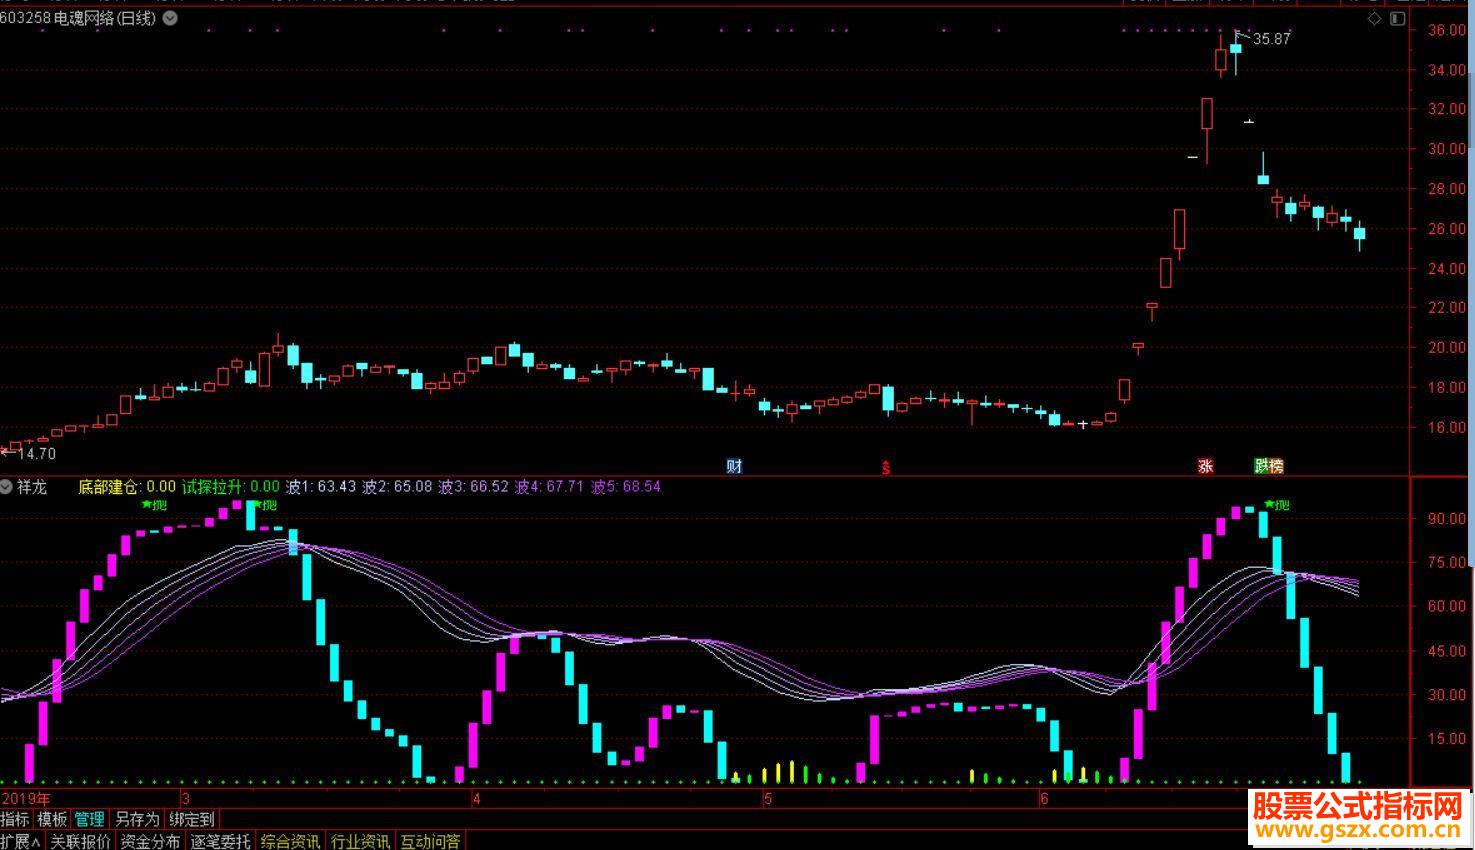This screenshot has height=850, width=1475.
Task: Click the 涨 marker icon
Action: point(1206,466)
